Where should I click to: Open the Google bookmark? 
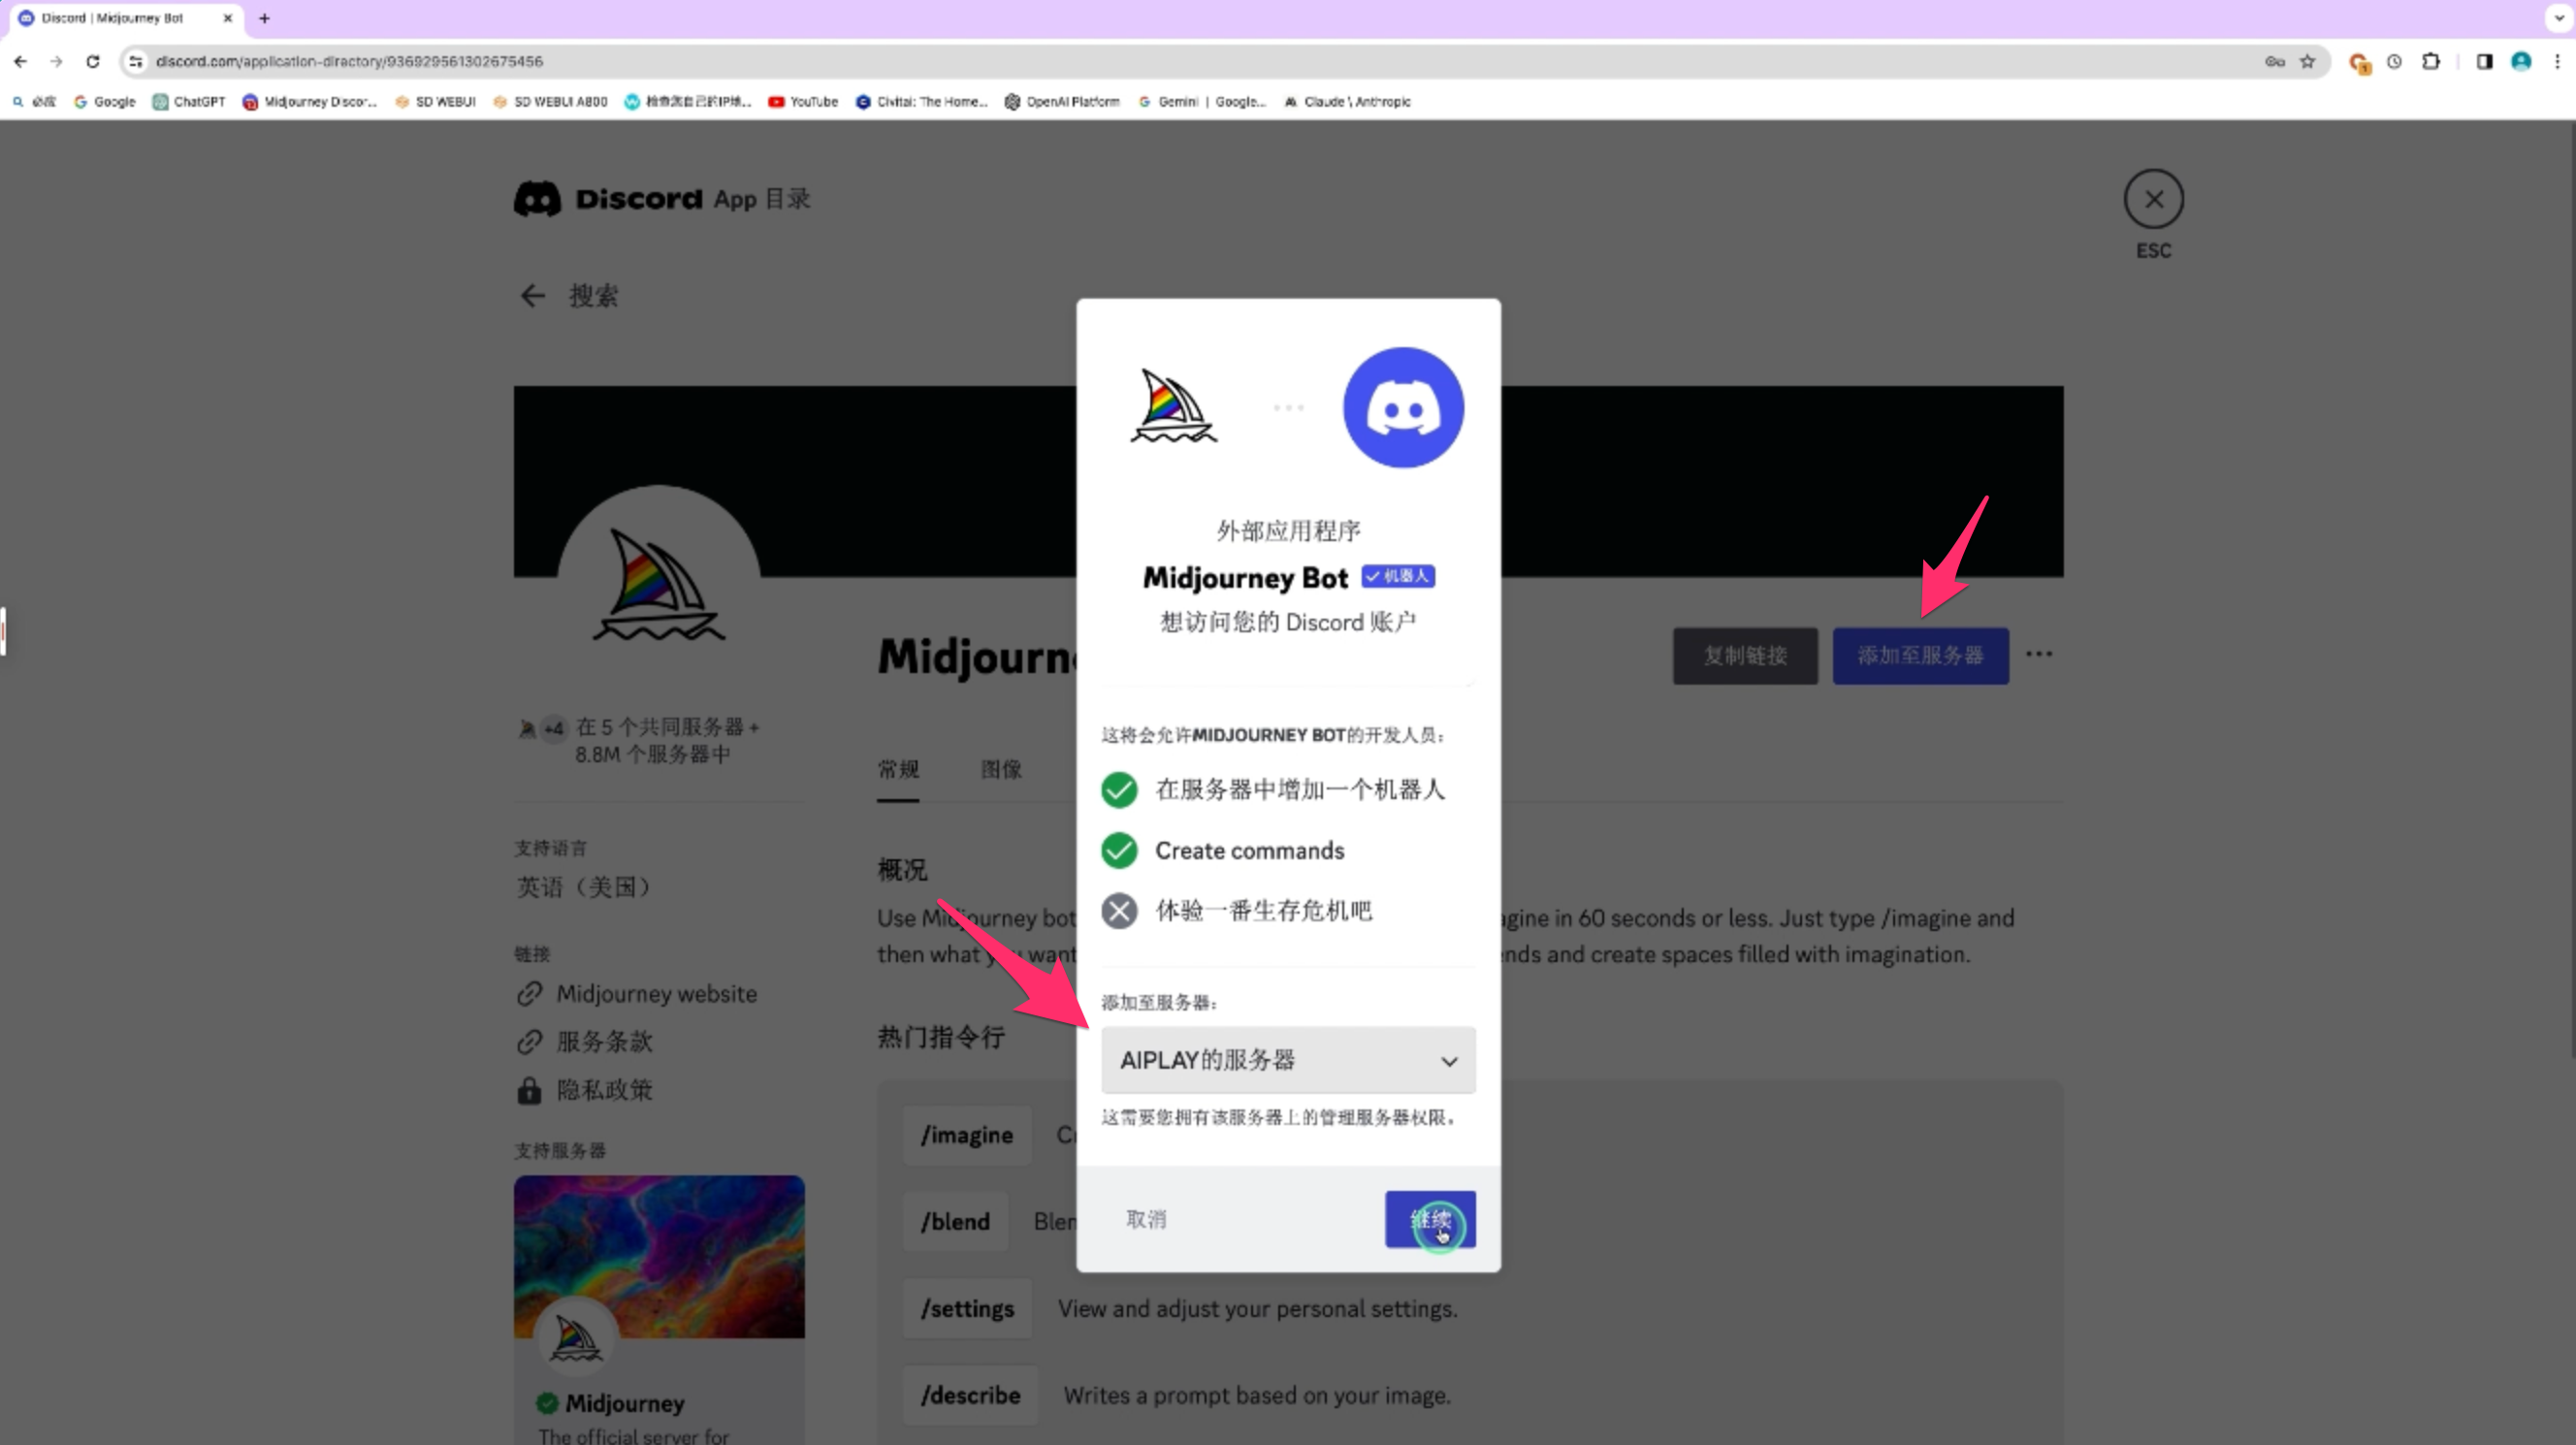click(105, 101)
